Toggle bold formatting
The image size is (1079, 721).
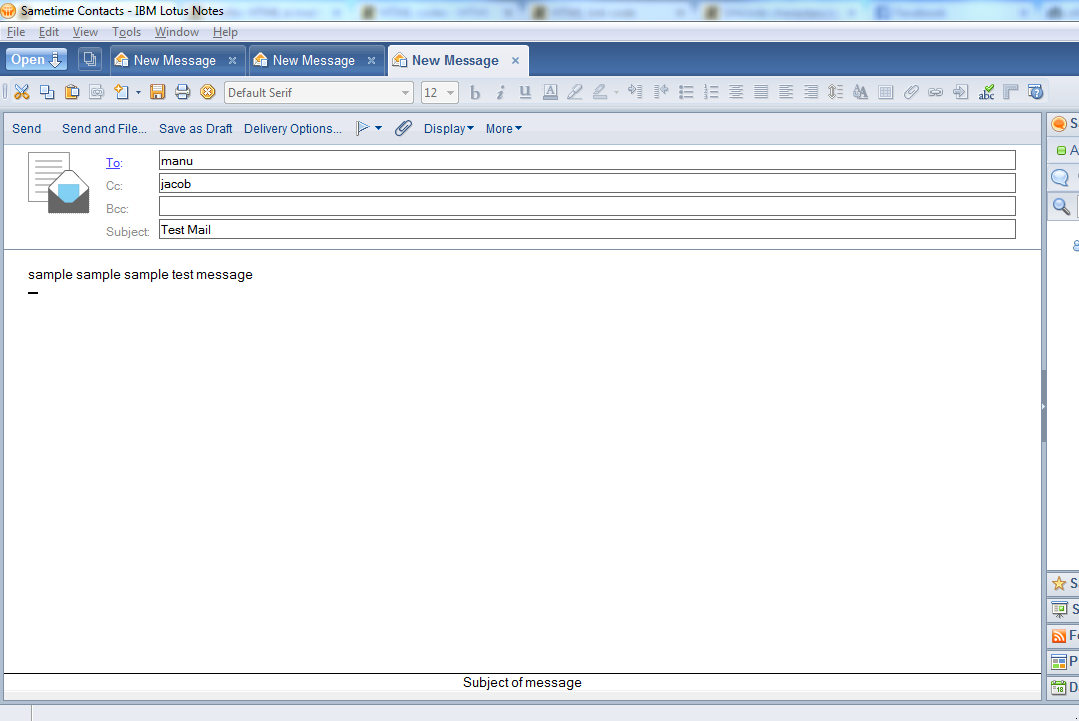pyautogui.click(x=474, y=92)
